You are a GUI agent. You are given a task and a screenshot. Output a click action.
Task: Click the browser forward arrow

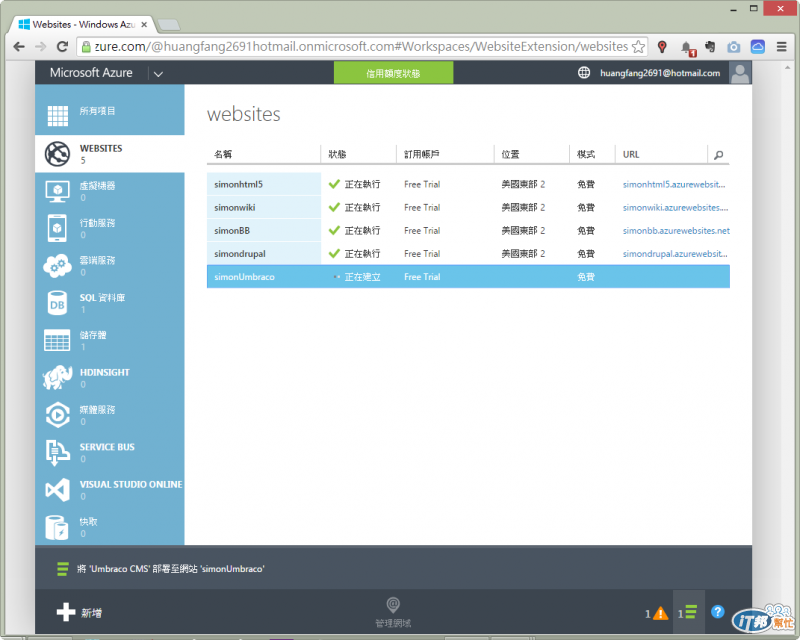pos(40,46)
